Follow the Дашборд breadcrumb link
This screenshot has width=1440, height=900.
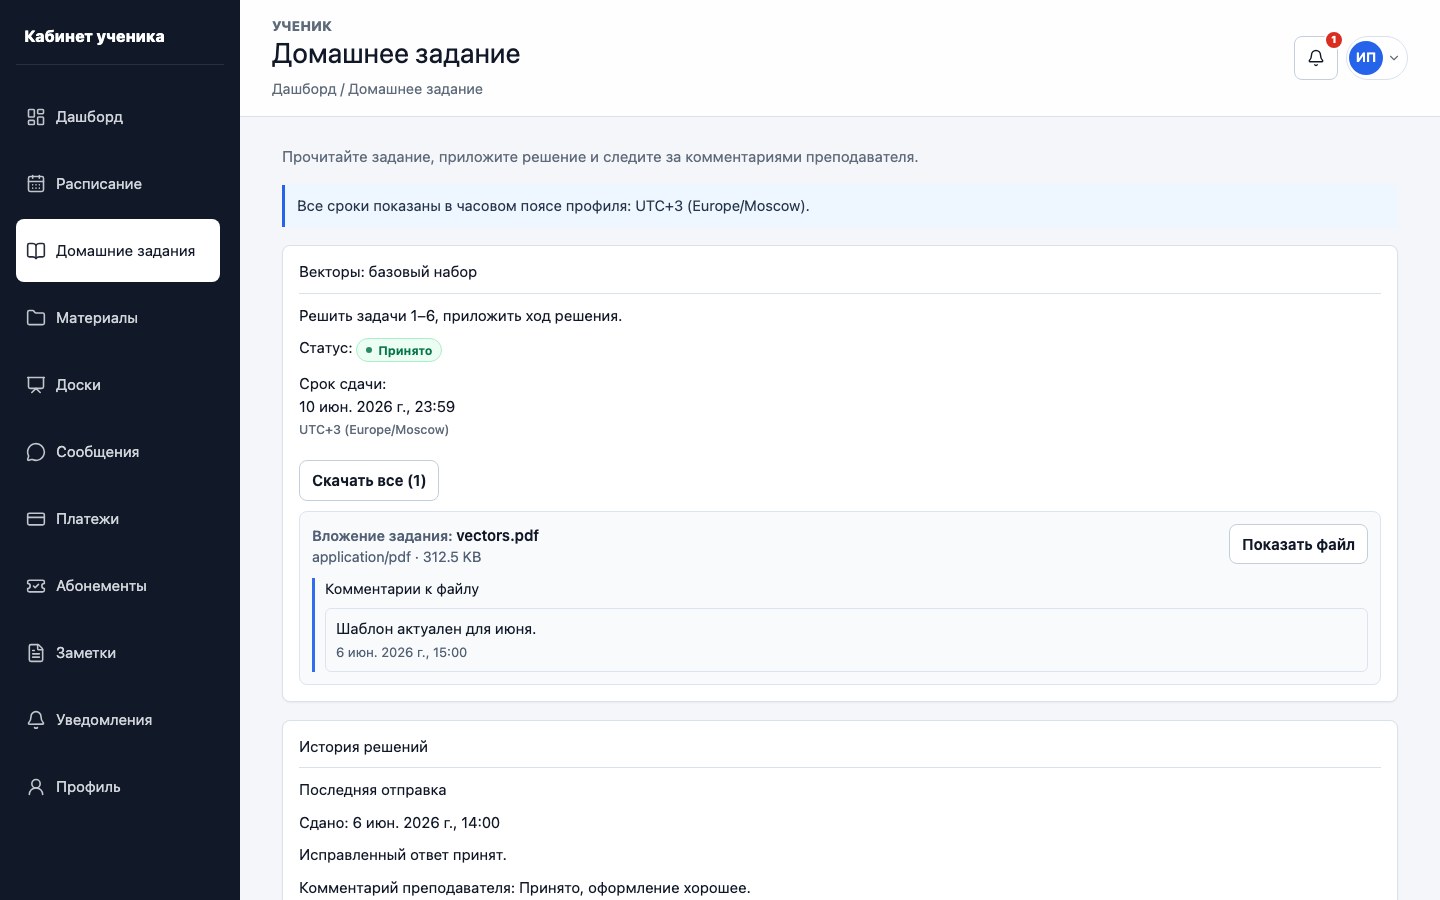coord(304,89)
